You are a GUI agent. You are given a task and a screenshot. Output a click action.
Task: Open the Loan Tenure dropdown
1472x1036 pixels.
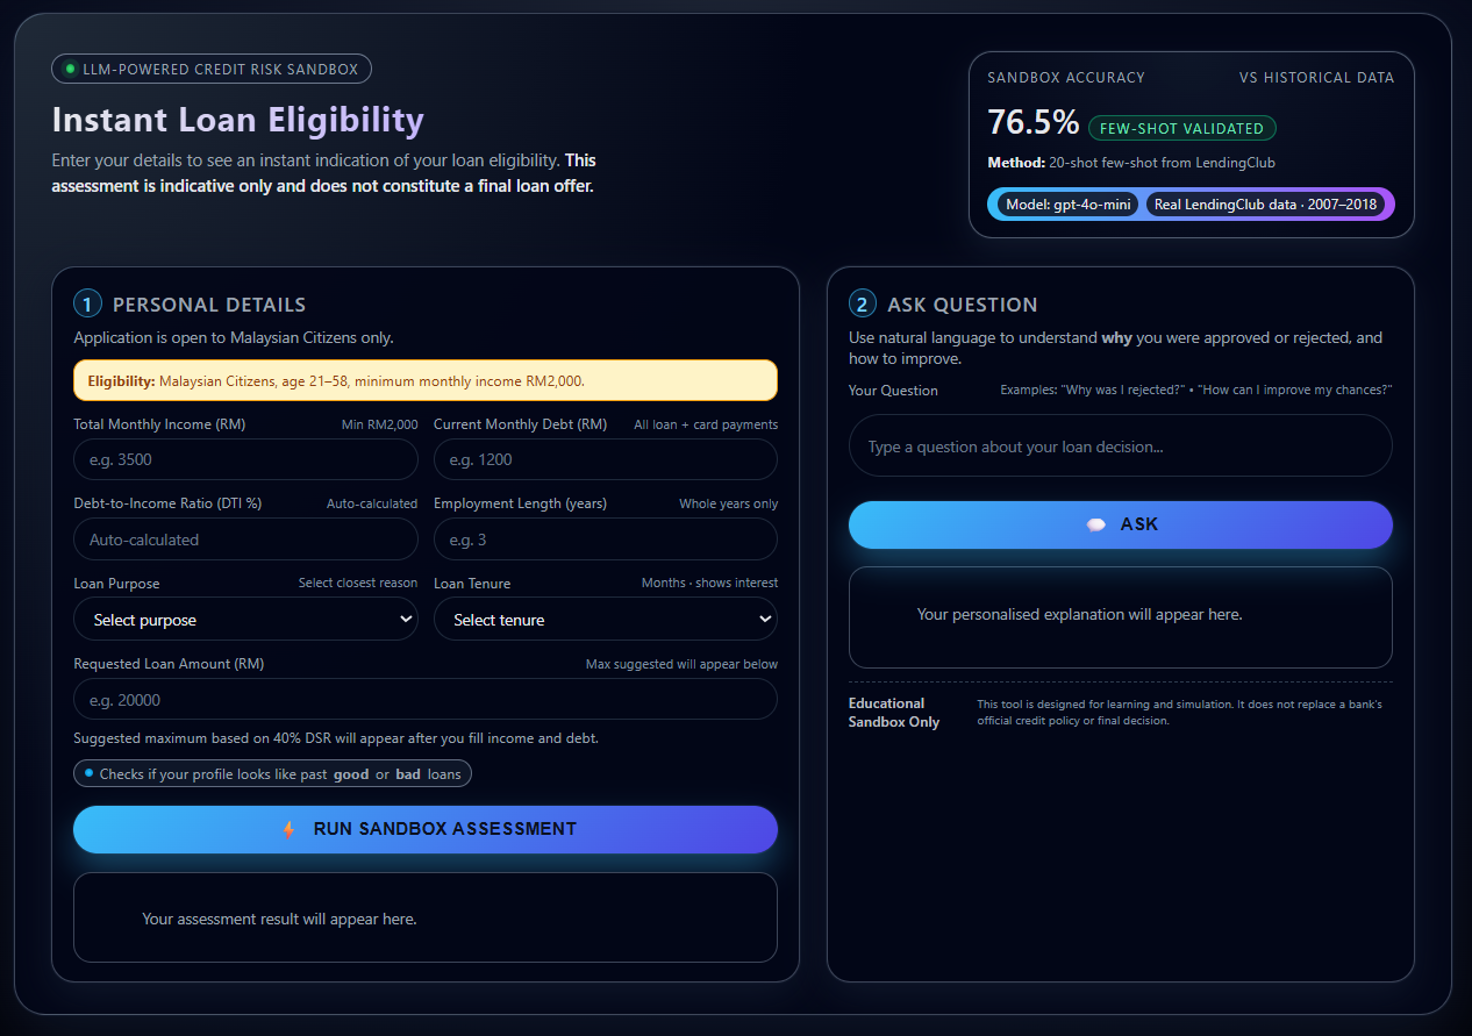(x=605, y=620)
